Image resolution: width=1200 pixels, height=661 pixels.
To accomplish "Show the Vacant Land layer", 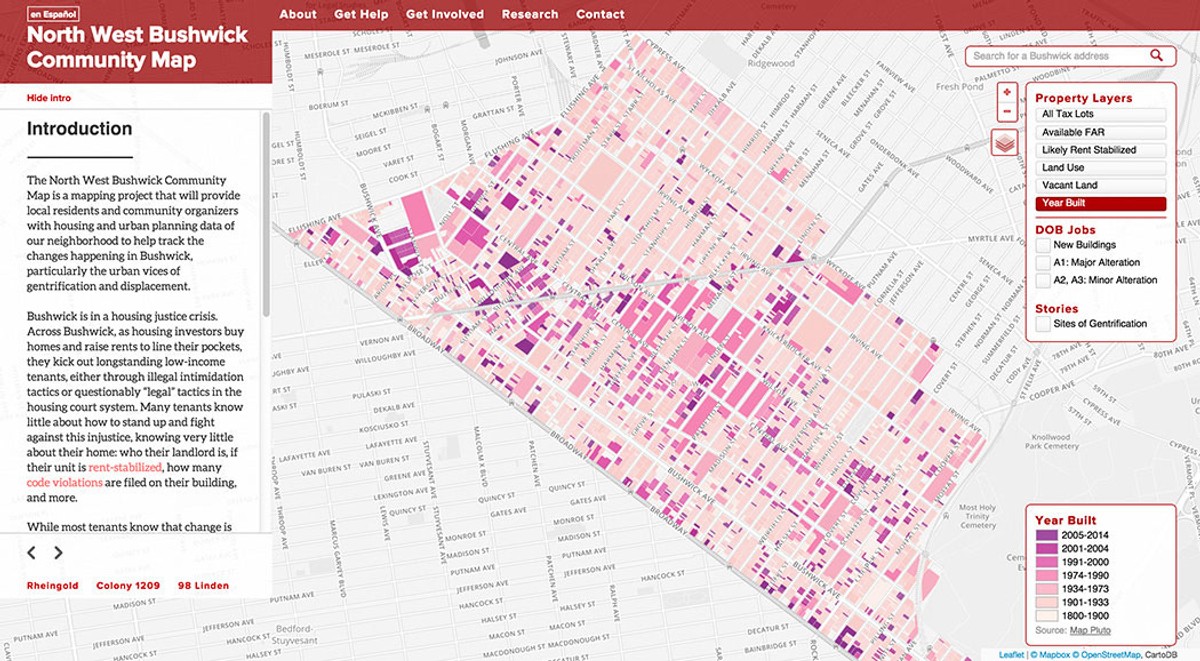I will 1101,186.
